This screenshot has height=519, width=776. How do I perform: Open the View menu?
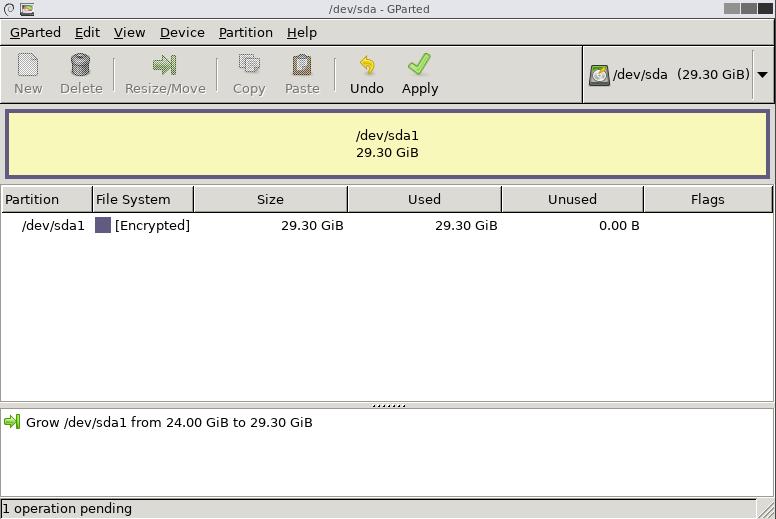click(x=129, y=33)
